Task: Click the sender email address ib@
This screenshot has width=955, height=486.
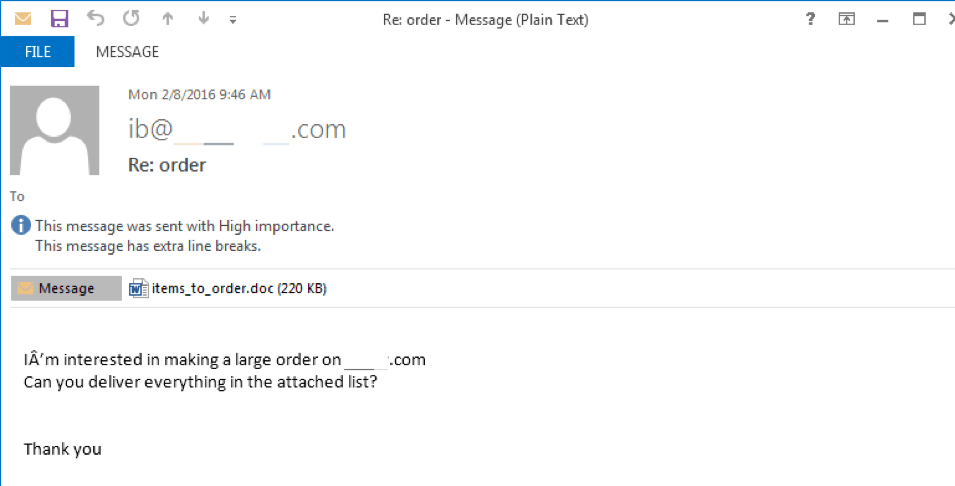Action: [237, 129]
